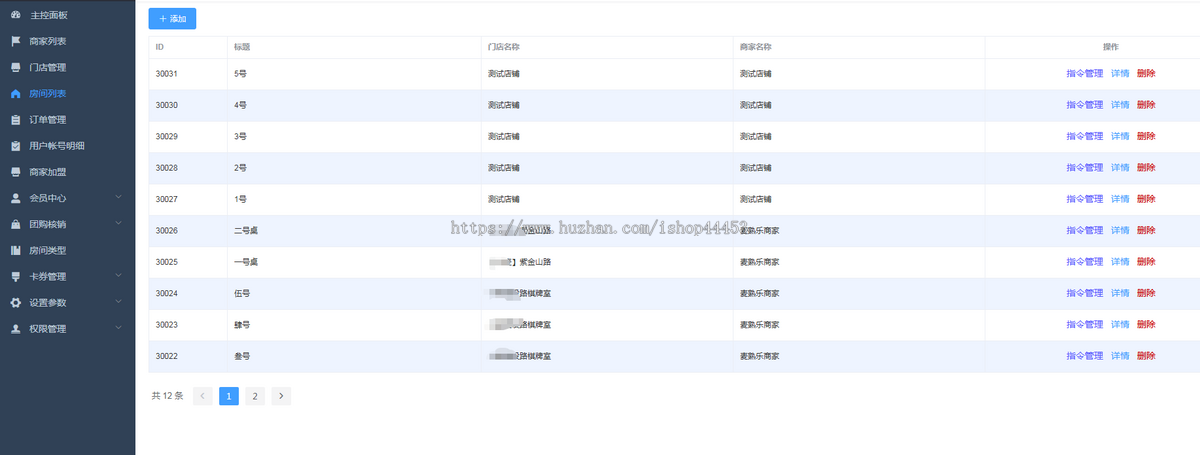Expand the 设置参数 submenu arrow
1200x455 pixels.
(x=119, y=301)
